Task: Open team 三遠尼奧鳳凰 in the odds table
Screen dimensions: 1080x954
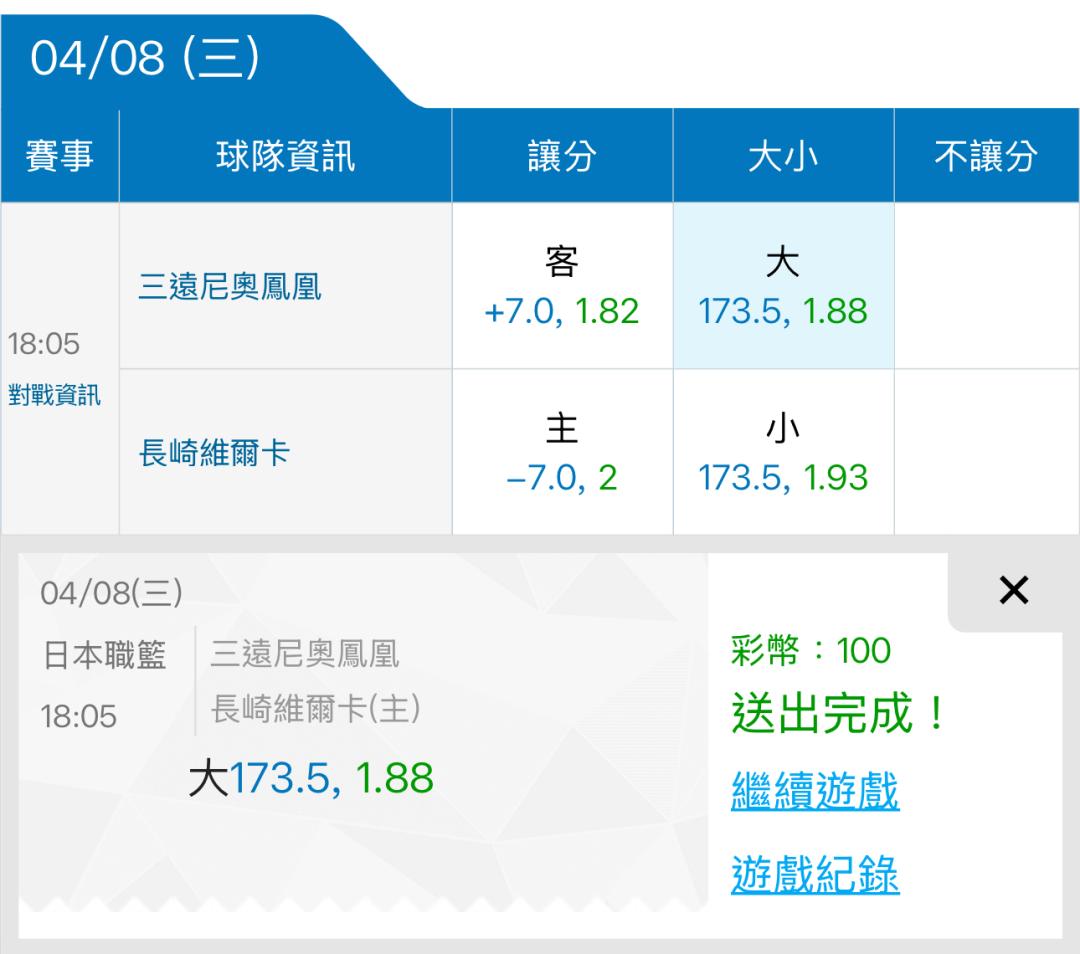Action: click(x=230, y=288)
